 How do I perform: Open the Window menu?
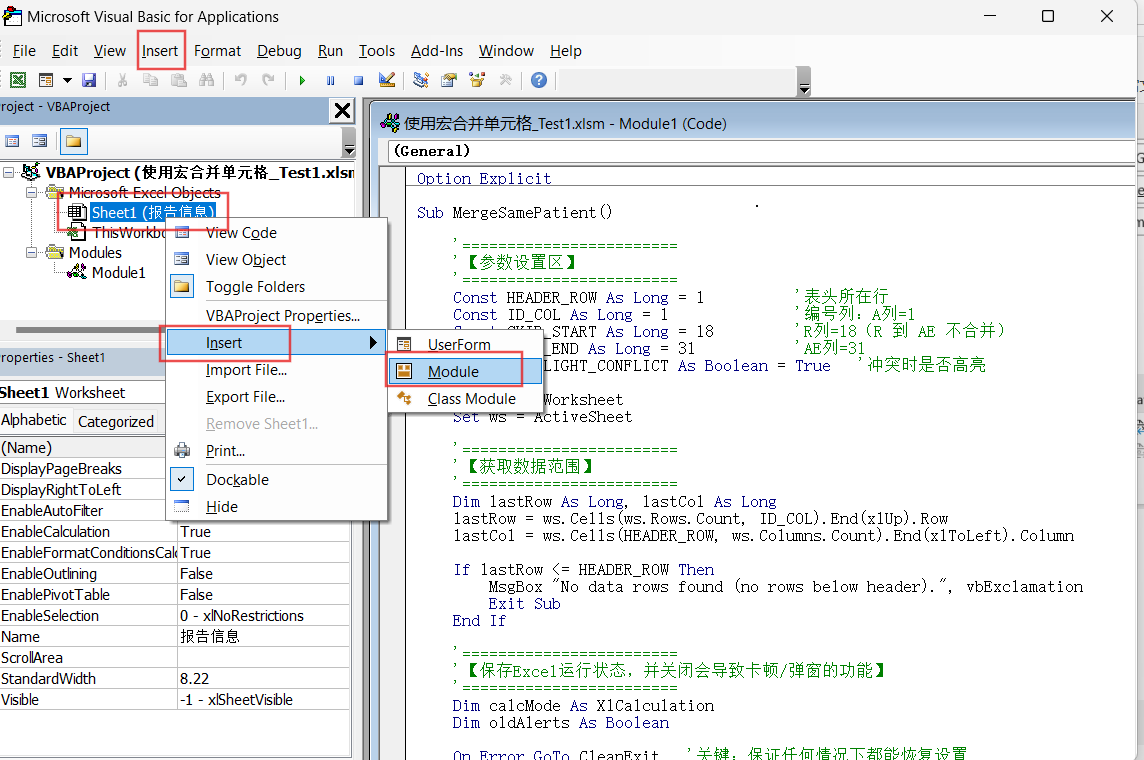point(506,51)
